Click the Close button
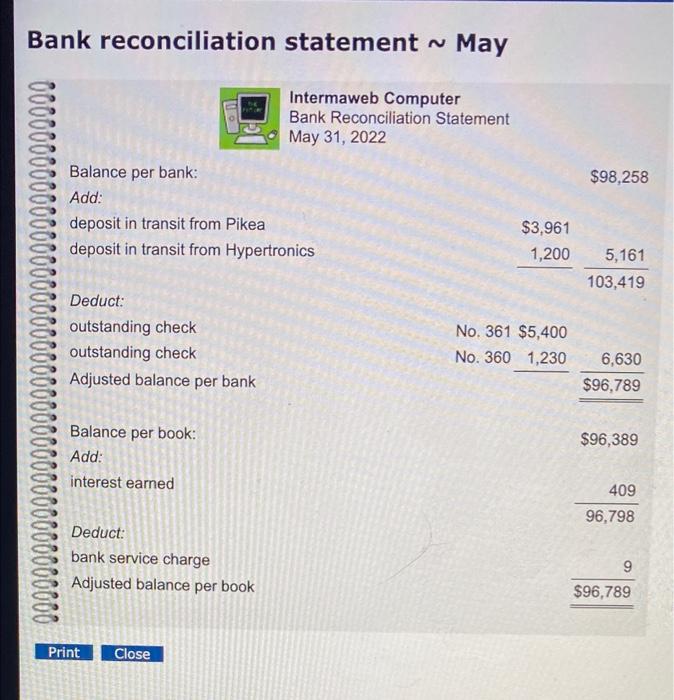 [x=132, y=654]
